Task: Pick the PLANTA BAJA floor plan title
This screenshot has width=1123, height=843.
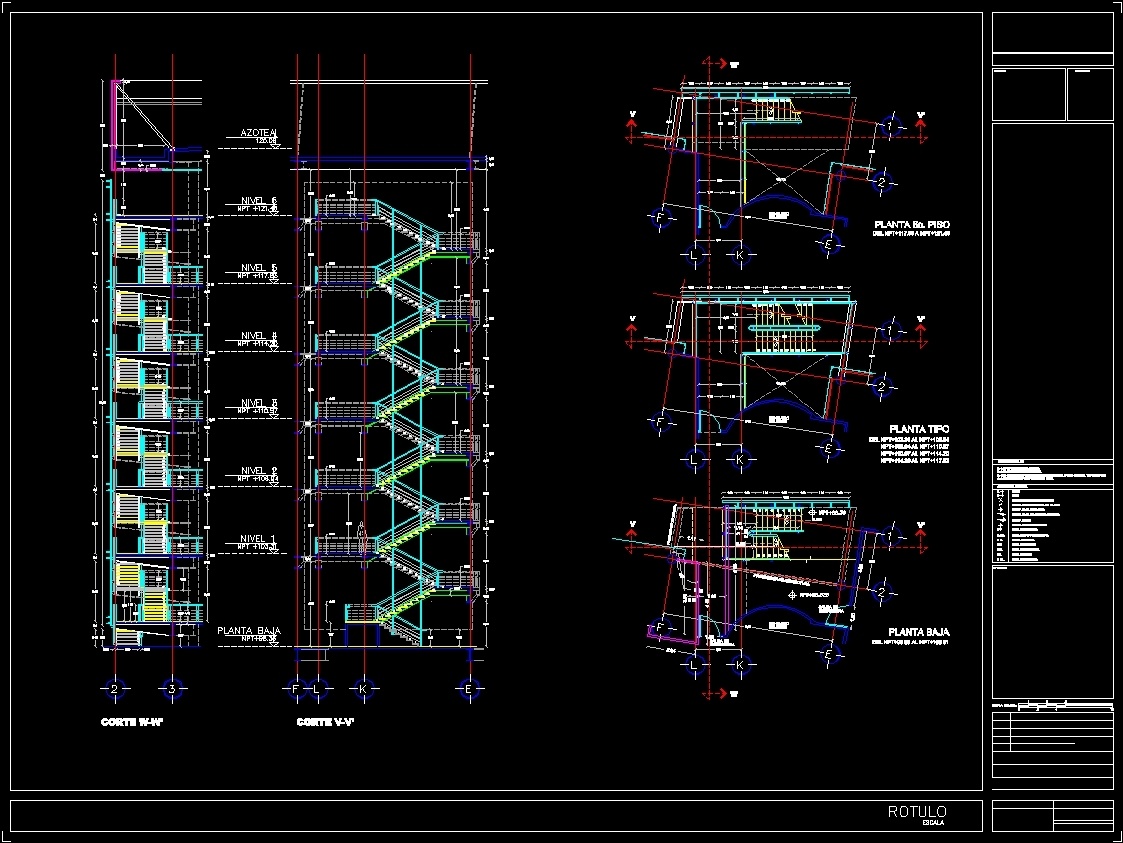Action: click(919, 632)
